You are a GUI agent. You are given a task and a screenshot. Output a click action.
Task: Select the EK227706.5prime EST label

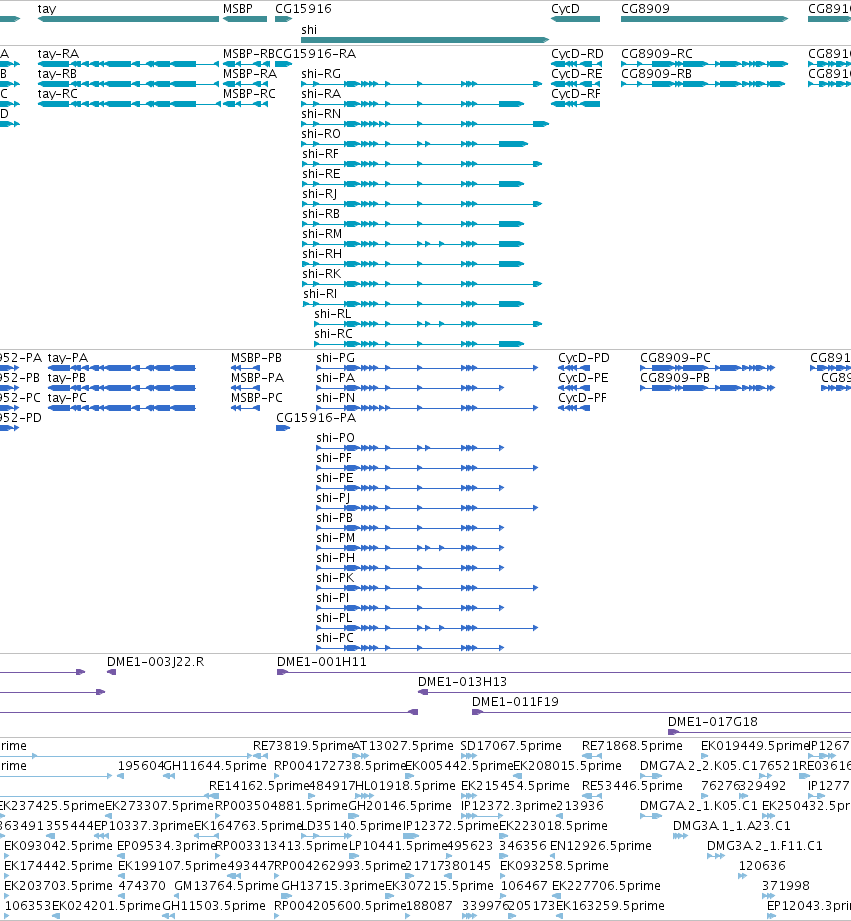(607, 886)
